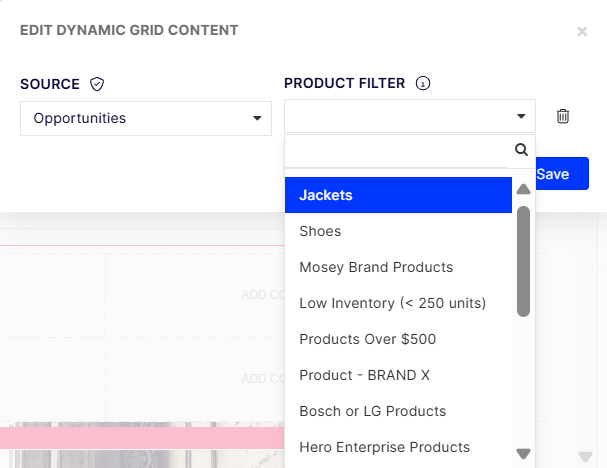Click the gray down arrow at page corner

tap(585, 457)
